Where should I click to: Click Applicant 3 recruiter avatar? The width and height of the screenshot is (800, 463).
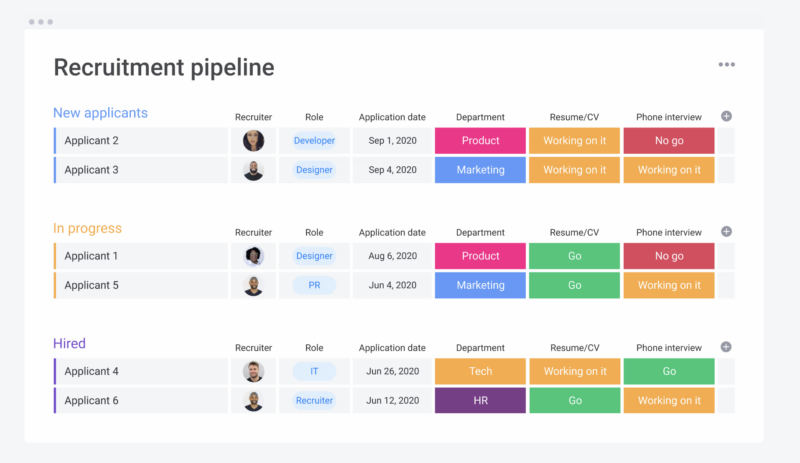coord(253,170)
